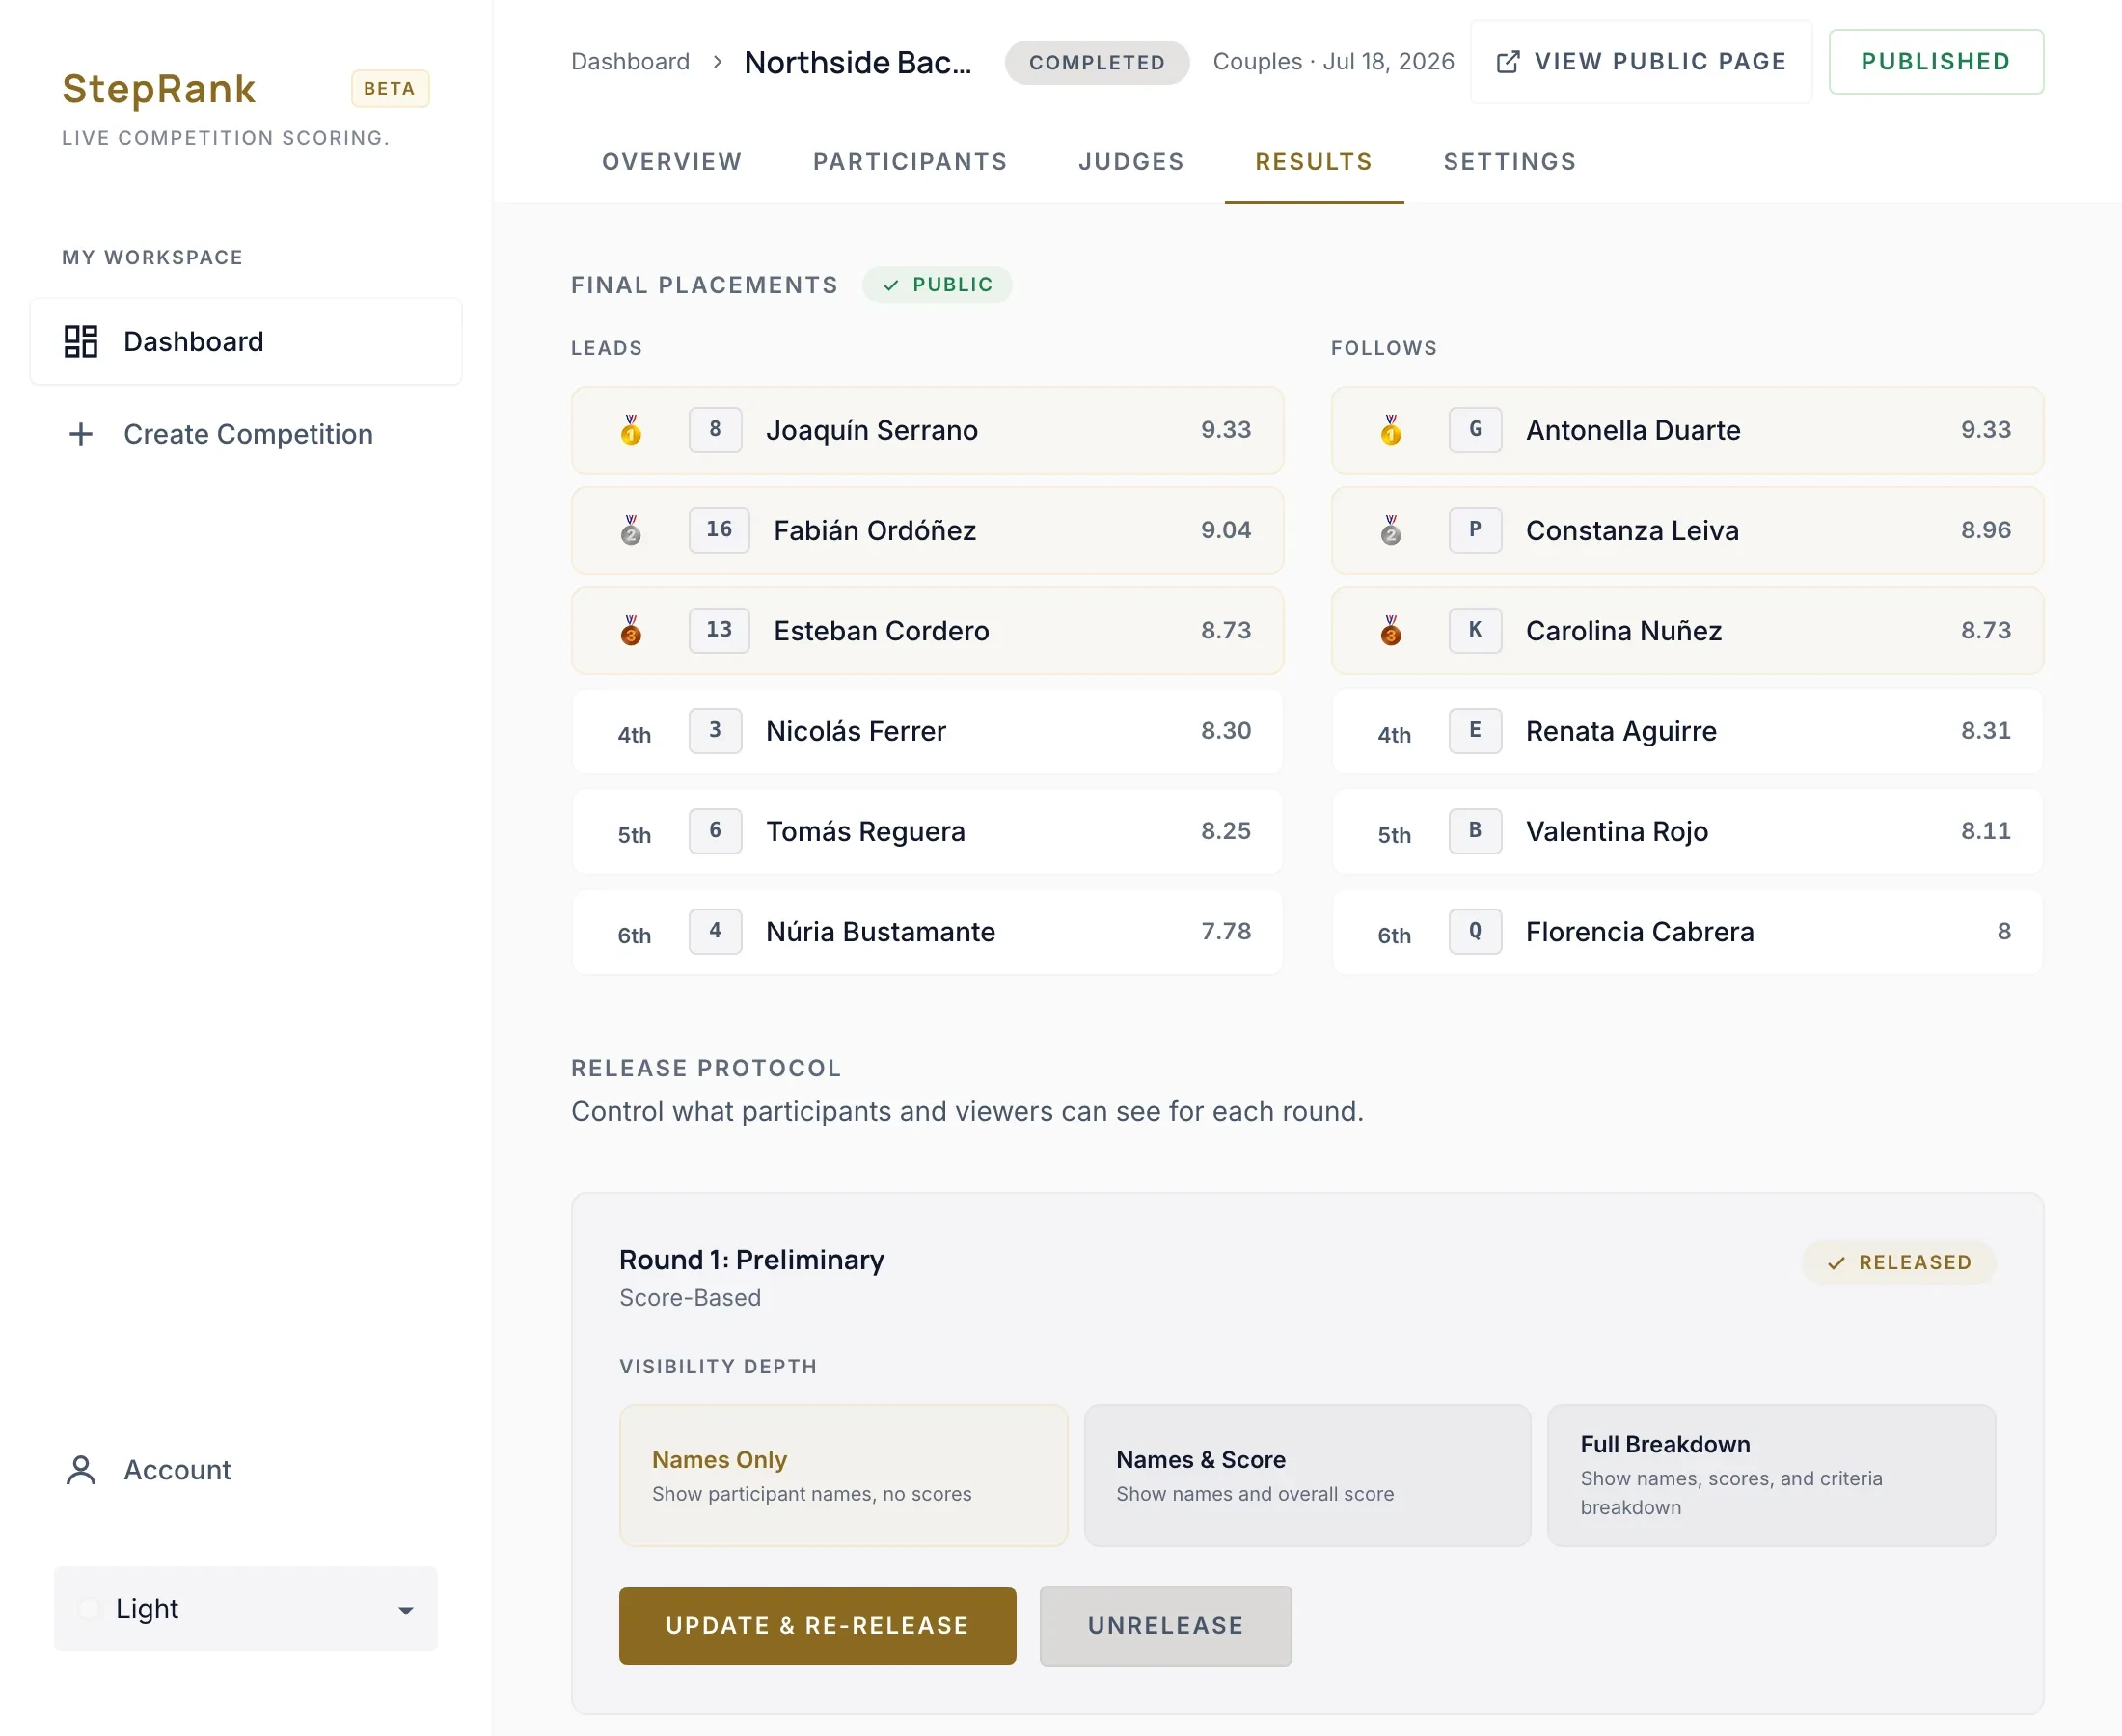Click the Account person icon
The image size is (2122, 1736).
(81, 1470)
